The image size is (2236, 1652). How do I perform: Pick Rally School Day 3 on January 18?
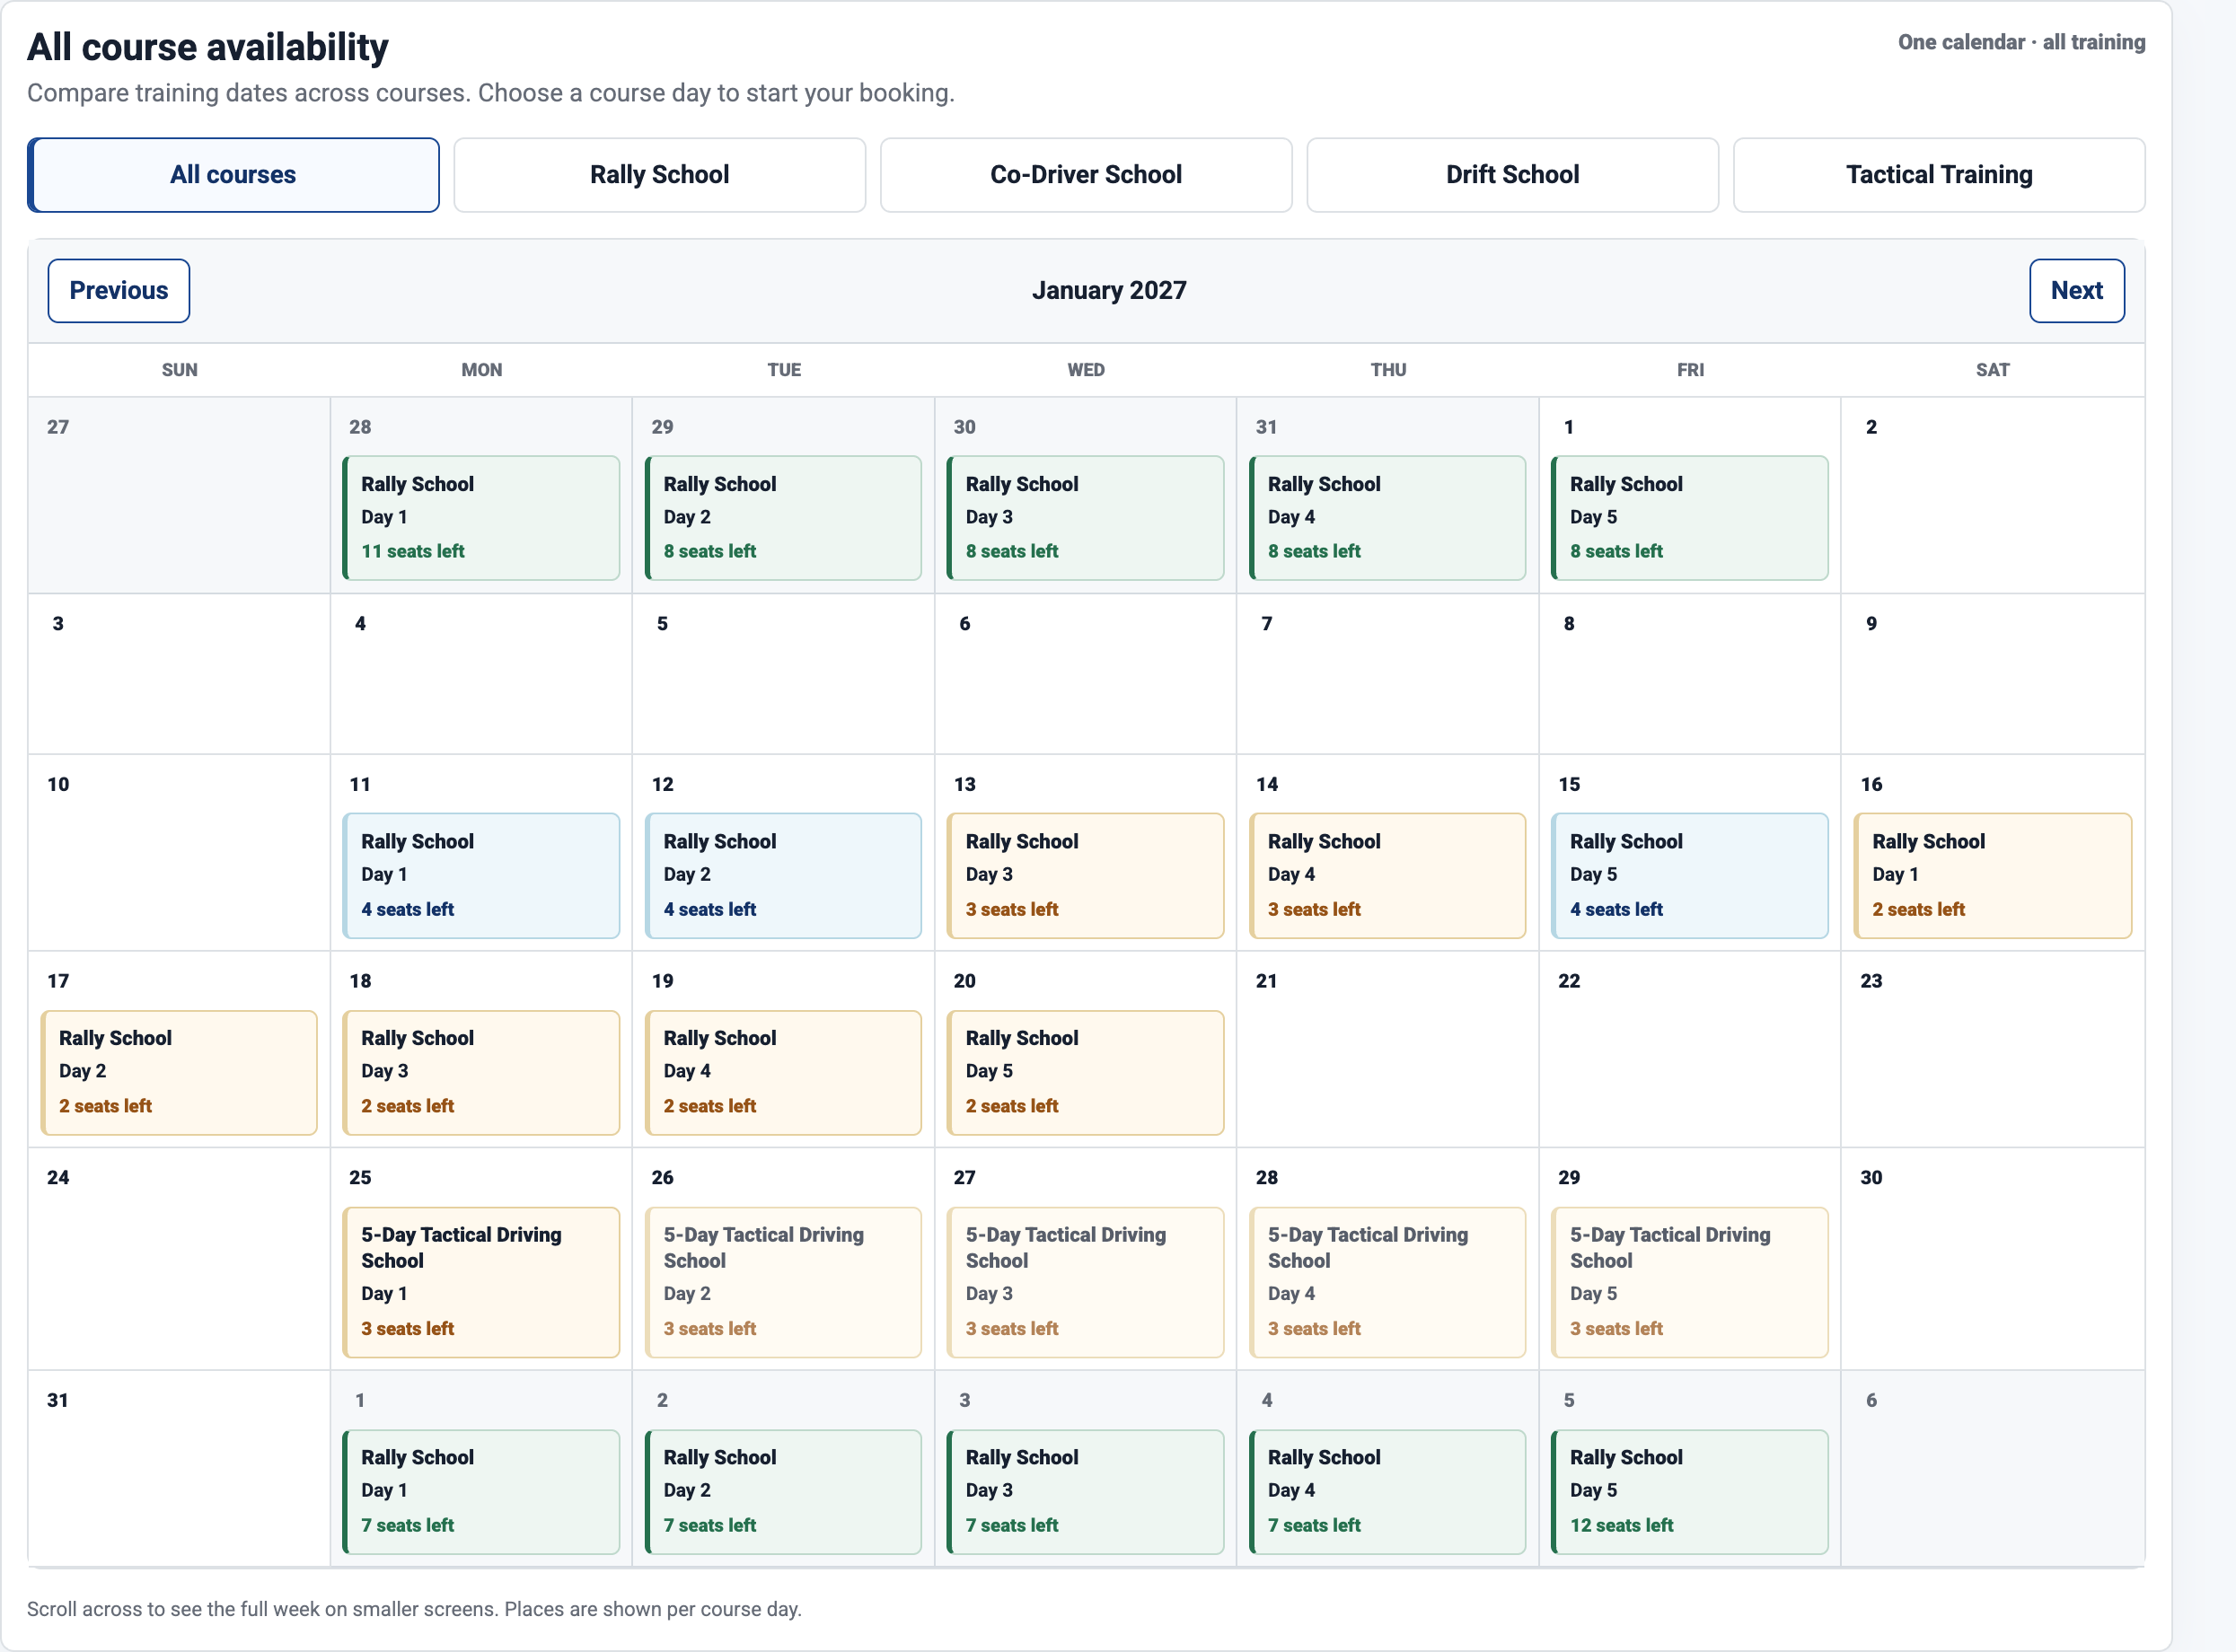pos(481,1073)
